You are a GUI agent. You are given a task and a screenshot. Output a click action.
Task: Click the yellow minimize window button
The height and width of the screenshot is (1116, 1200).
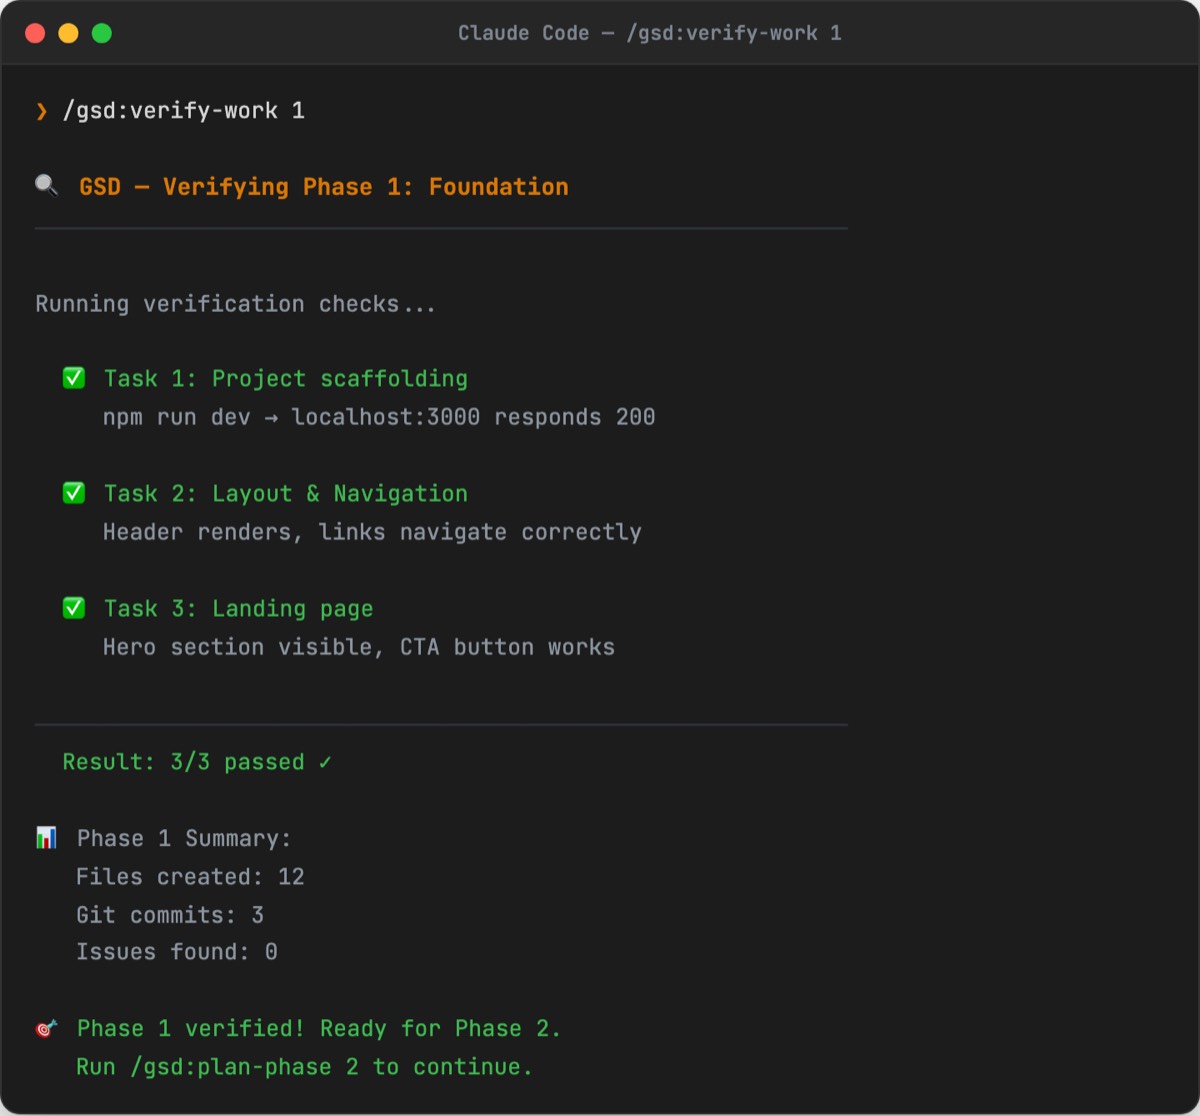[68, 33]
